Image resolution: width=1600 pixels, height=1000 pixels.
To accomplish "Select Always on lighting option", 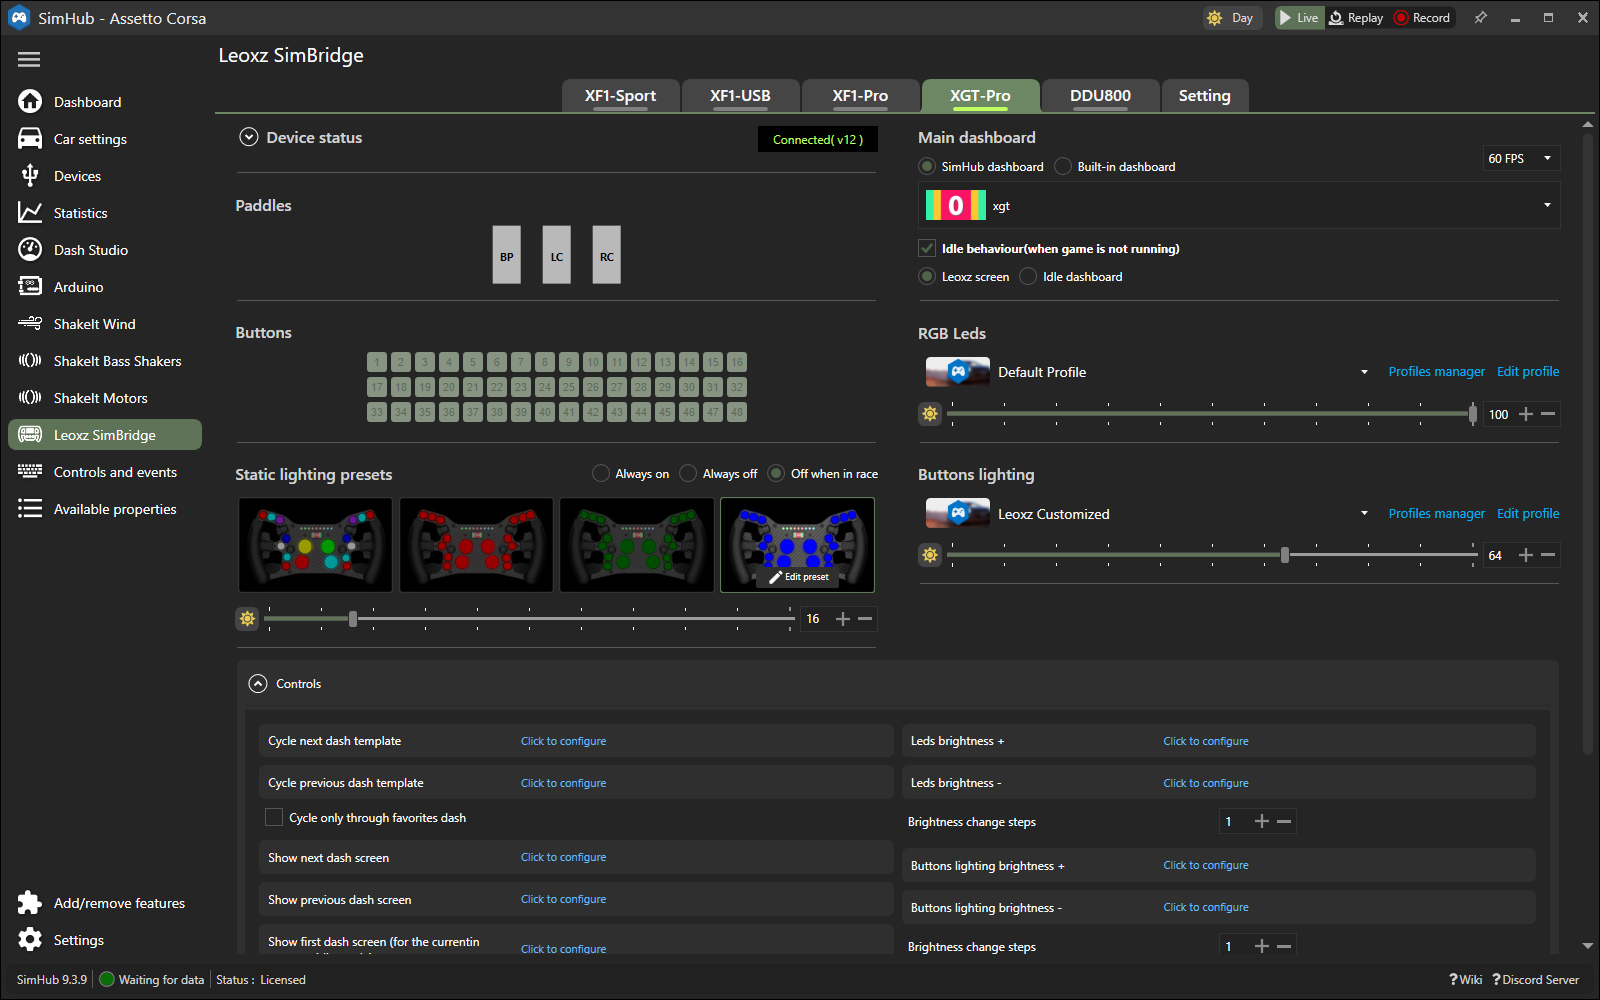I will (601, 474).
